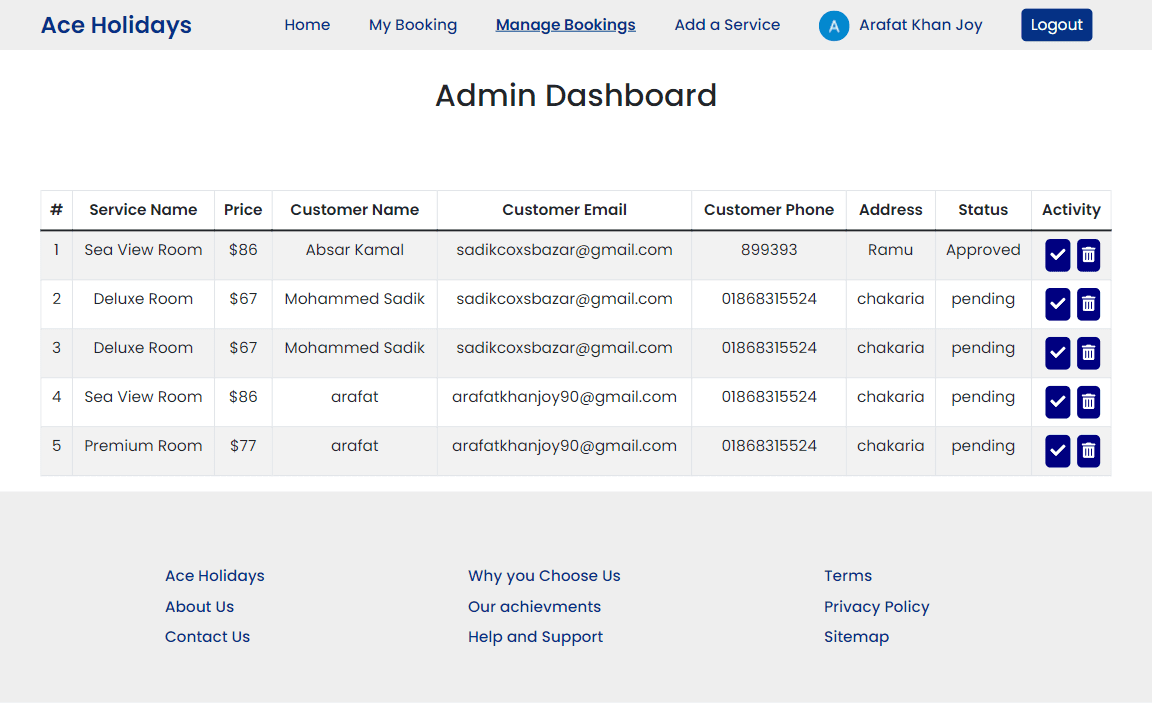The height and width of the screenshot is (703, 1152).
Task: Click the user avatar circle icon
Action: point(833,26)
